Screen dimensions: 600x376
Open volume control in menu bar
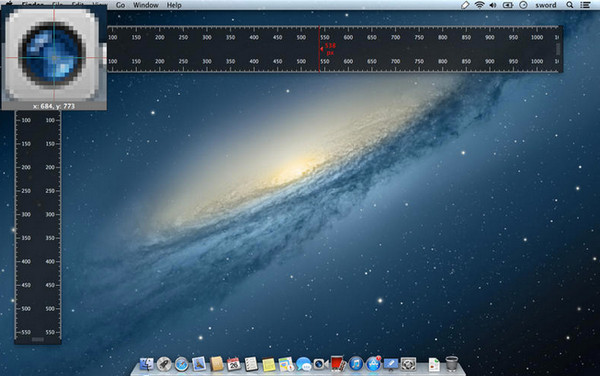click(493, 5)
